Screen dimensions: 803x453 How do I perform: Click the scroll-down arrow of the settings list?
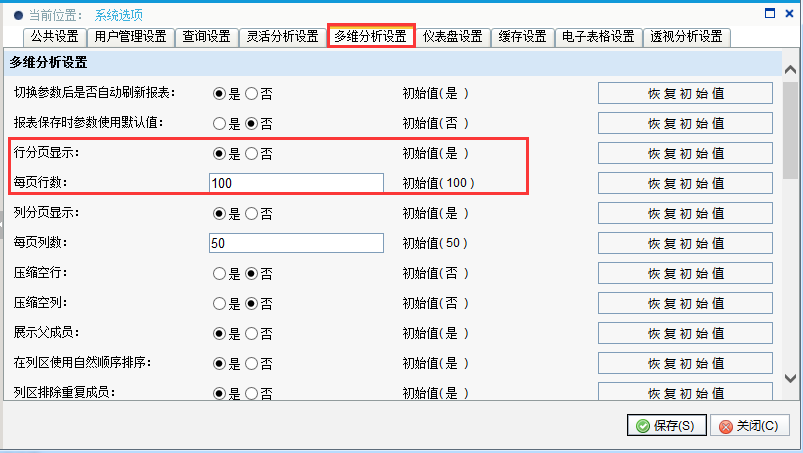tap(790, 378)
